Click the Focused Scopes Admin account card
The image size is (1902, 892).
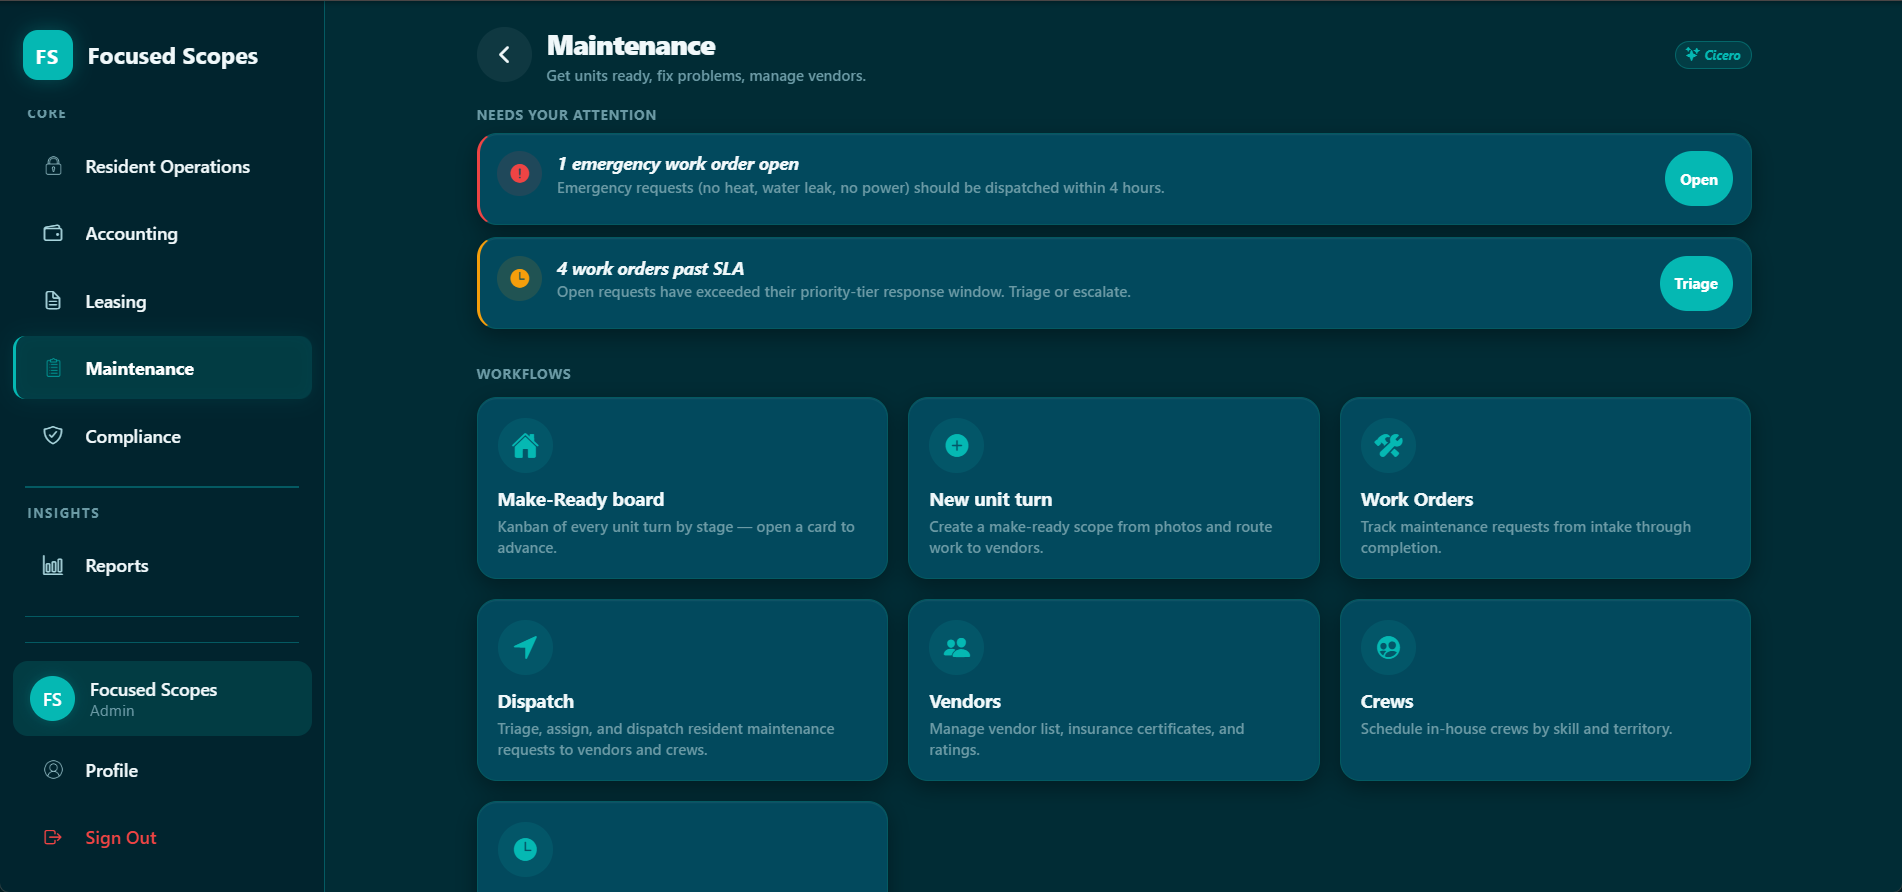click(x=162, y=699)
